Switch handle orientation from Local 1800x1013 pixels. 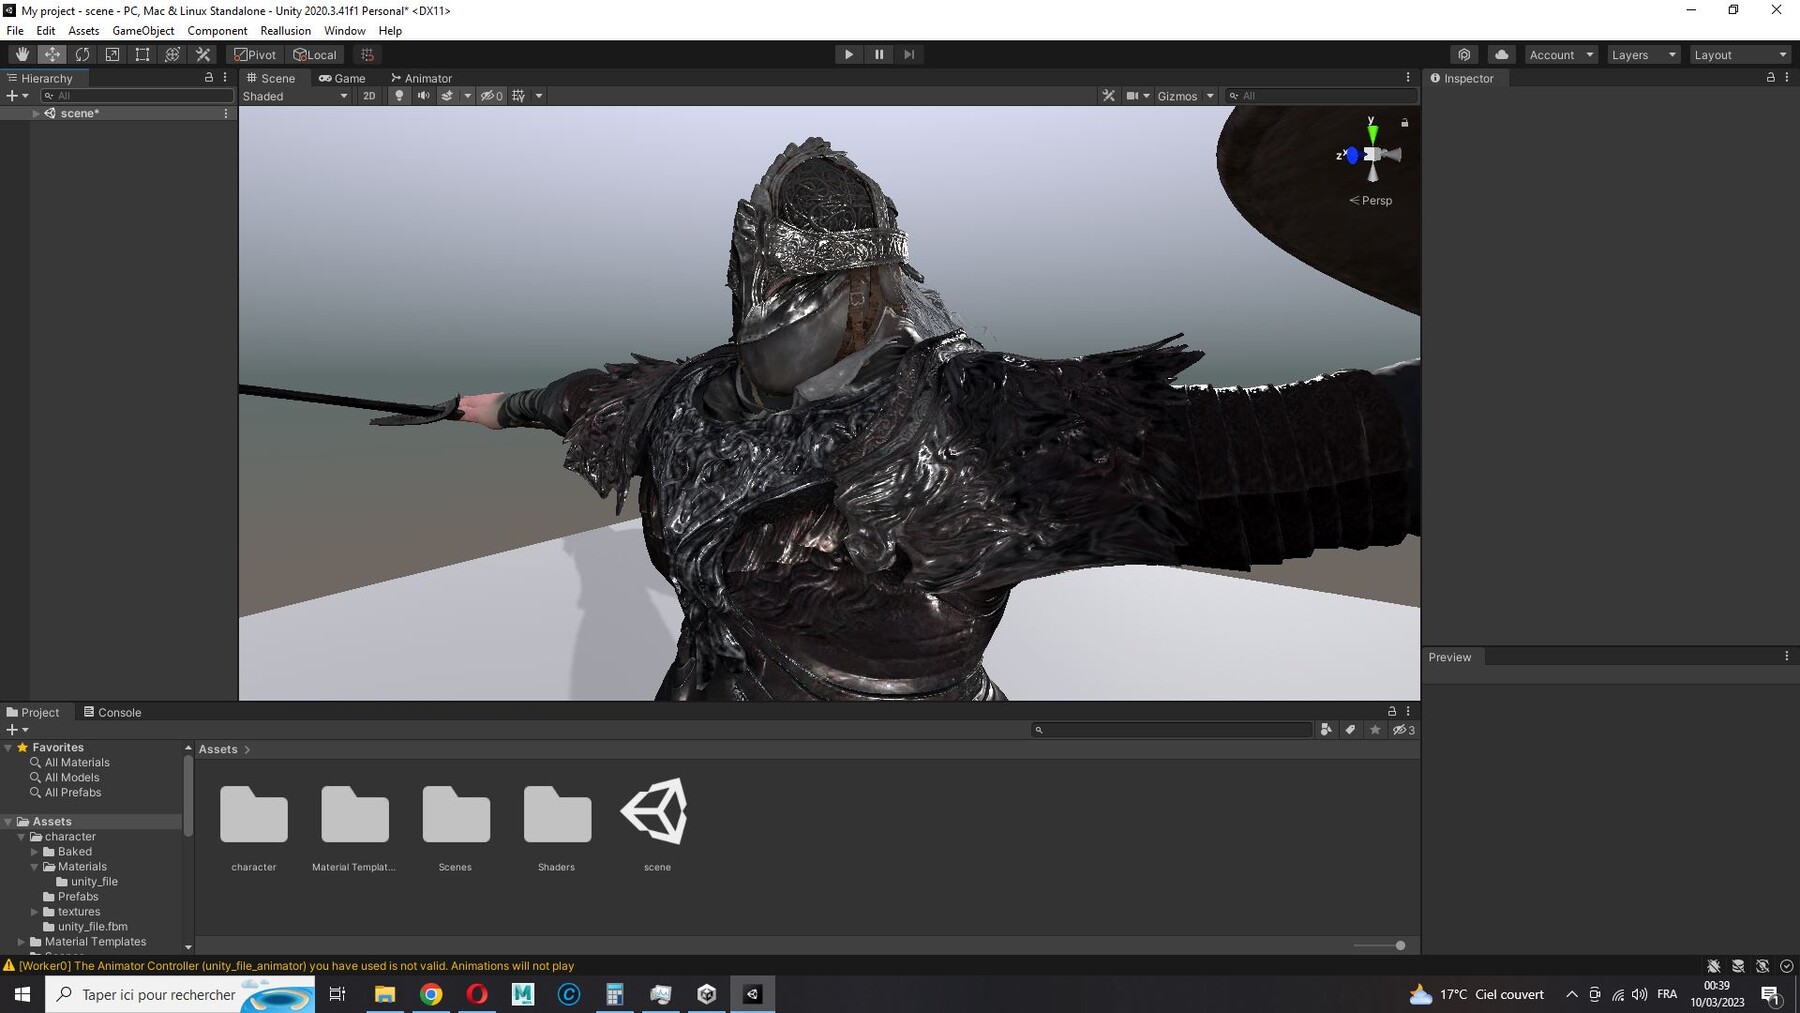[315, 54]
